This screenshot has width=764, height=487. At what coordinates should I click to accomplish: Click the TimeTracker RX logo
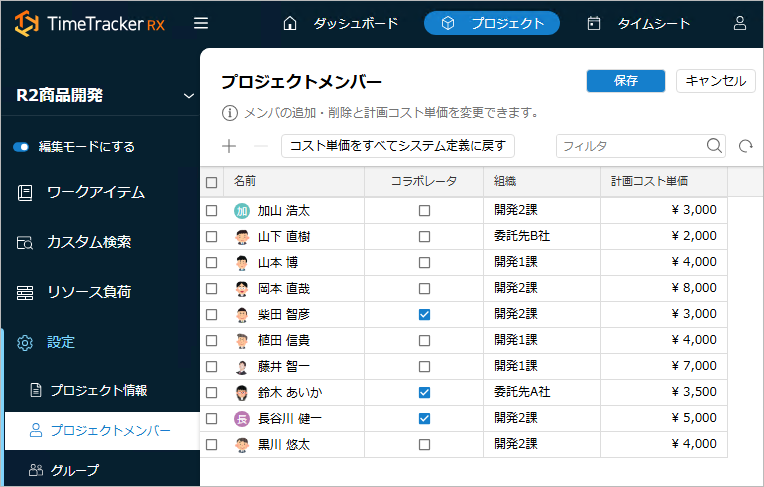(x=90, y=23)
